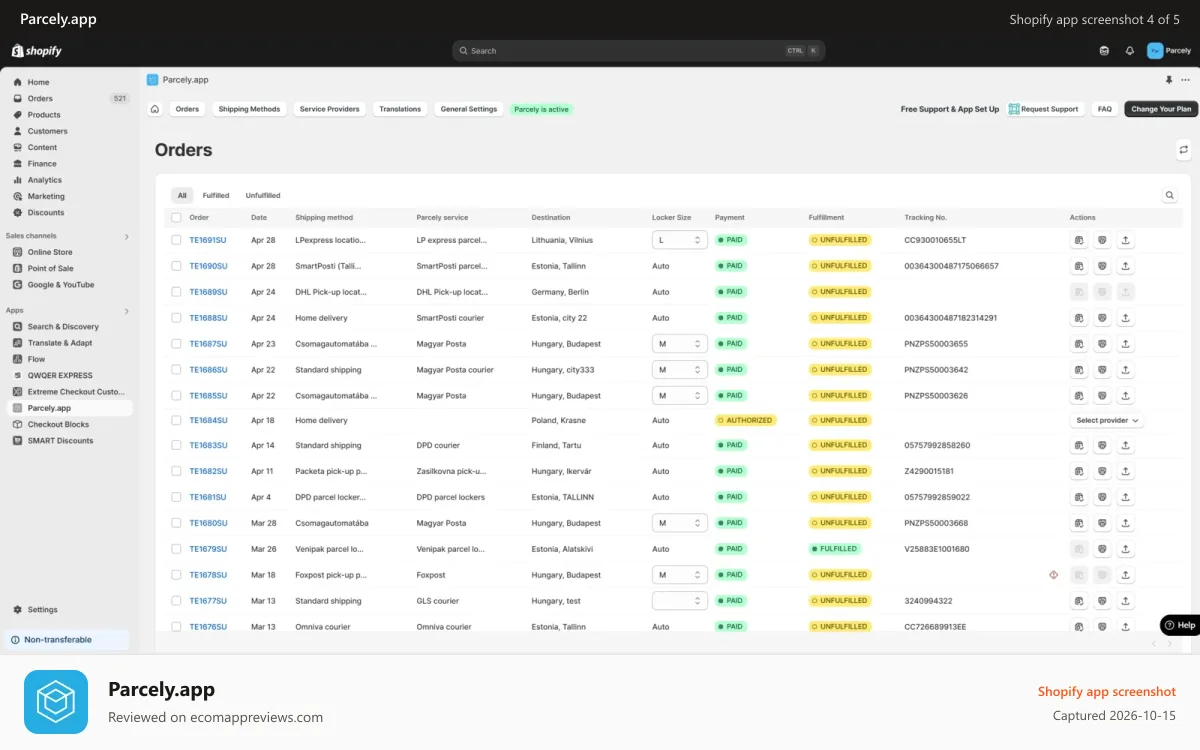The width and height of the screenshot is (1200, 750).
Task: Open Analytics in the sidebar
Action: coord(45,180)
